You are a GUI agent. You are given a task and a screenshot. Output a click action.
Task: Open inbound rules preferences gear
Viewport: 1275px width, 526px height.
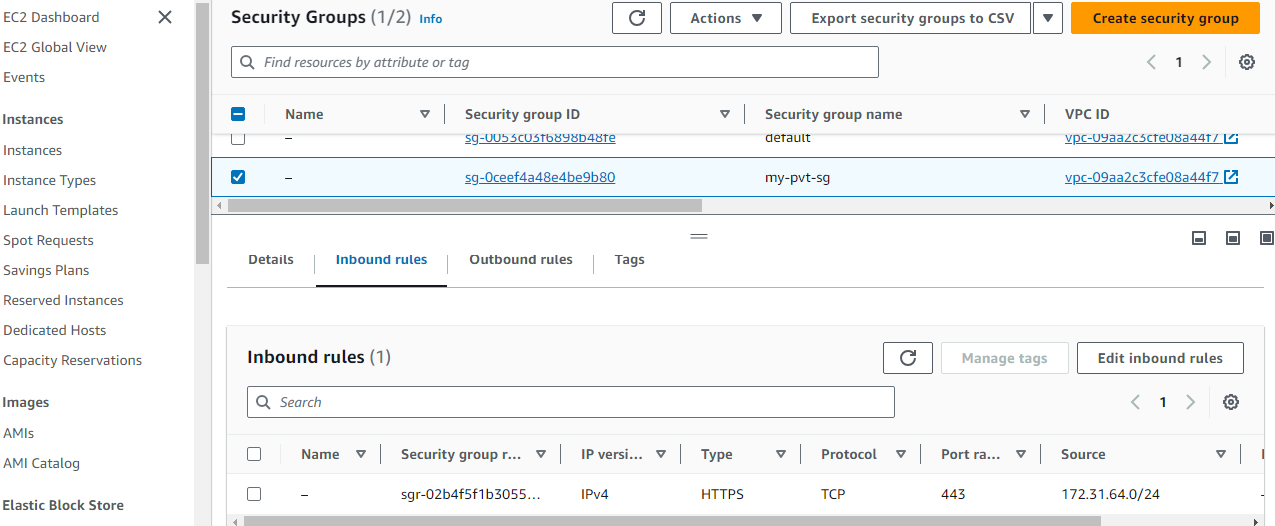1230,402
